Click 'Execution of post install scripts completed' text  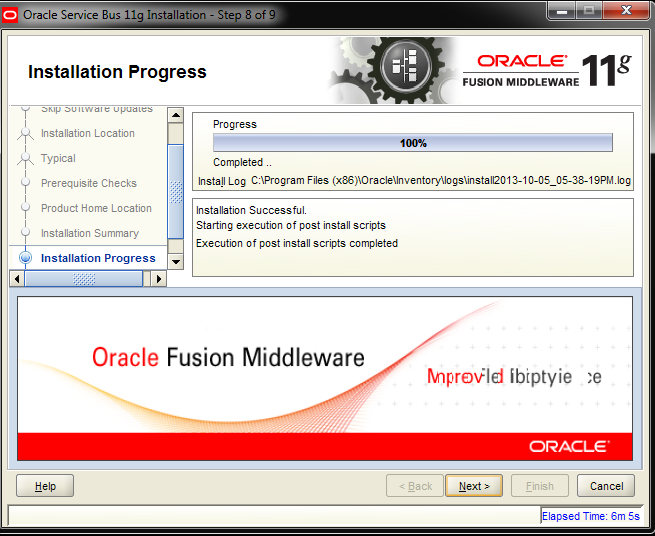pos(297,243)
